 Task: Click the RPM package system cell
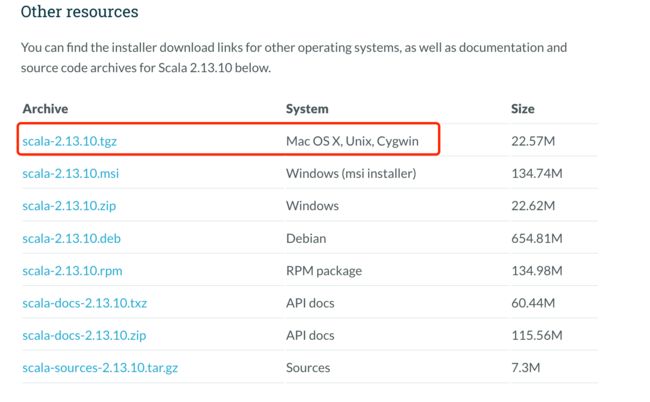tap(324, 271)
